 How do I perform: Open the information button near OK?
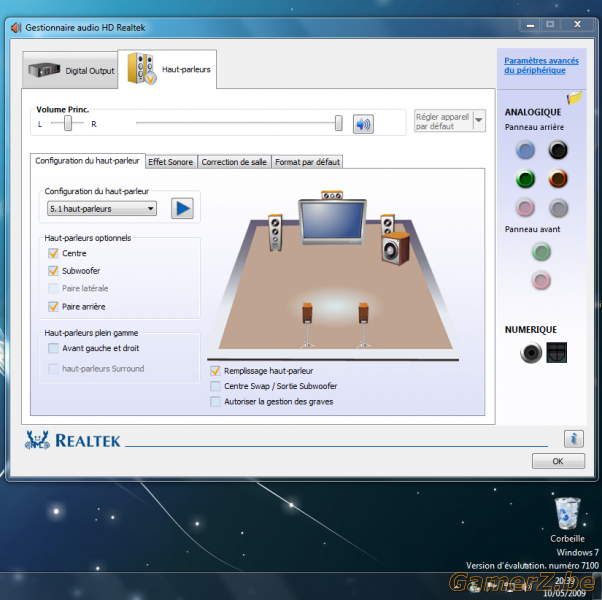(x=574, y=439)
